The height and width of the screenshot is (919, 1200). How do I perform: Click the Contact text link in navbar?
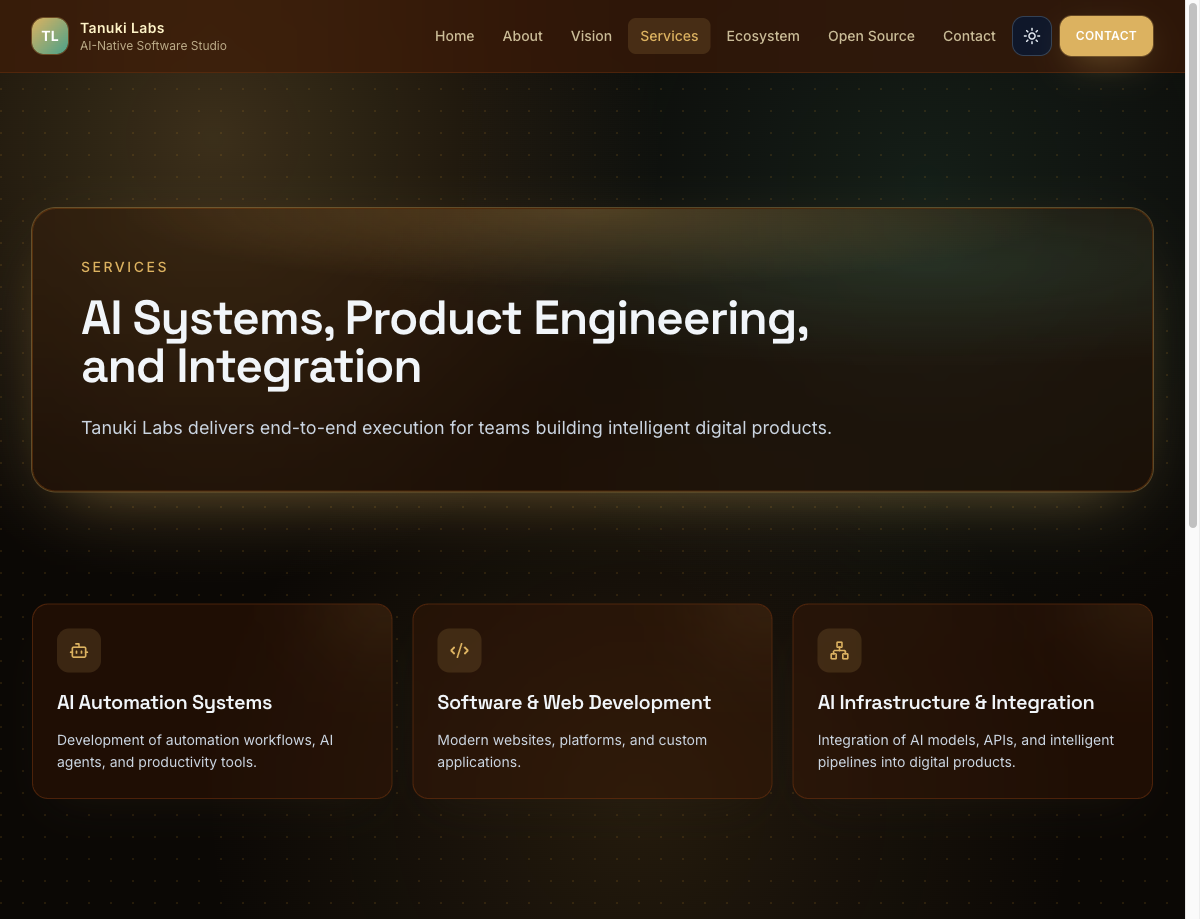(969, 36)
